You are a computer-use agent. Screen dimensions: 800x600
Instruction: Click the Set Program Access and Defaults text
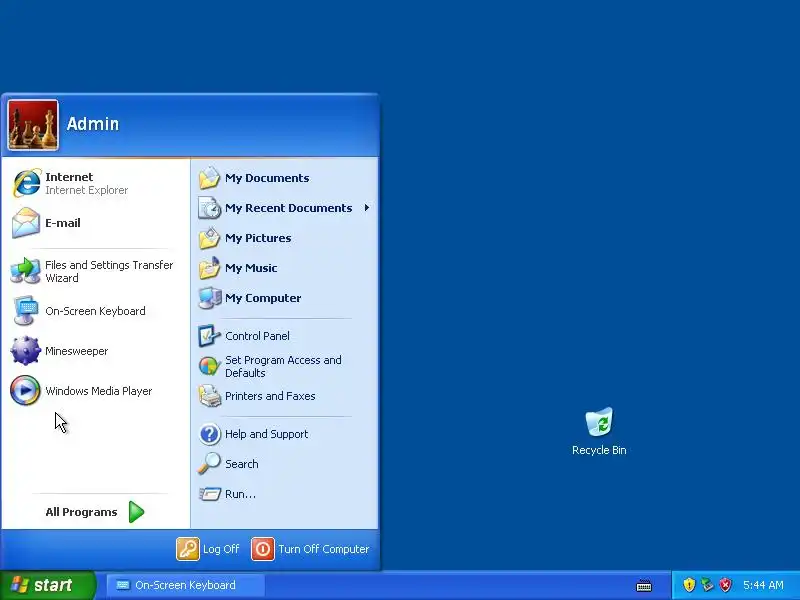point(283,366)
